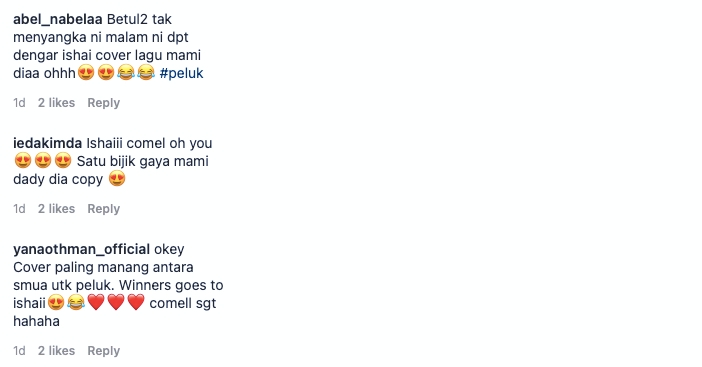This screenshot has height=367, width=702.
Task: Open abel_nabelaa's profile from username
Action: pyautogui.click(x=58, y=19)
